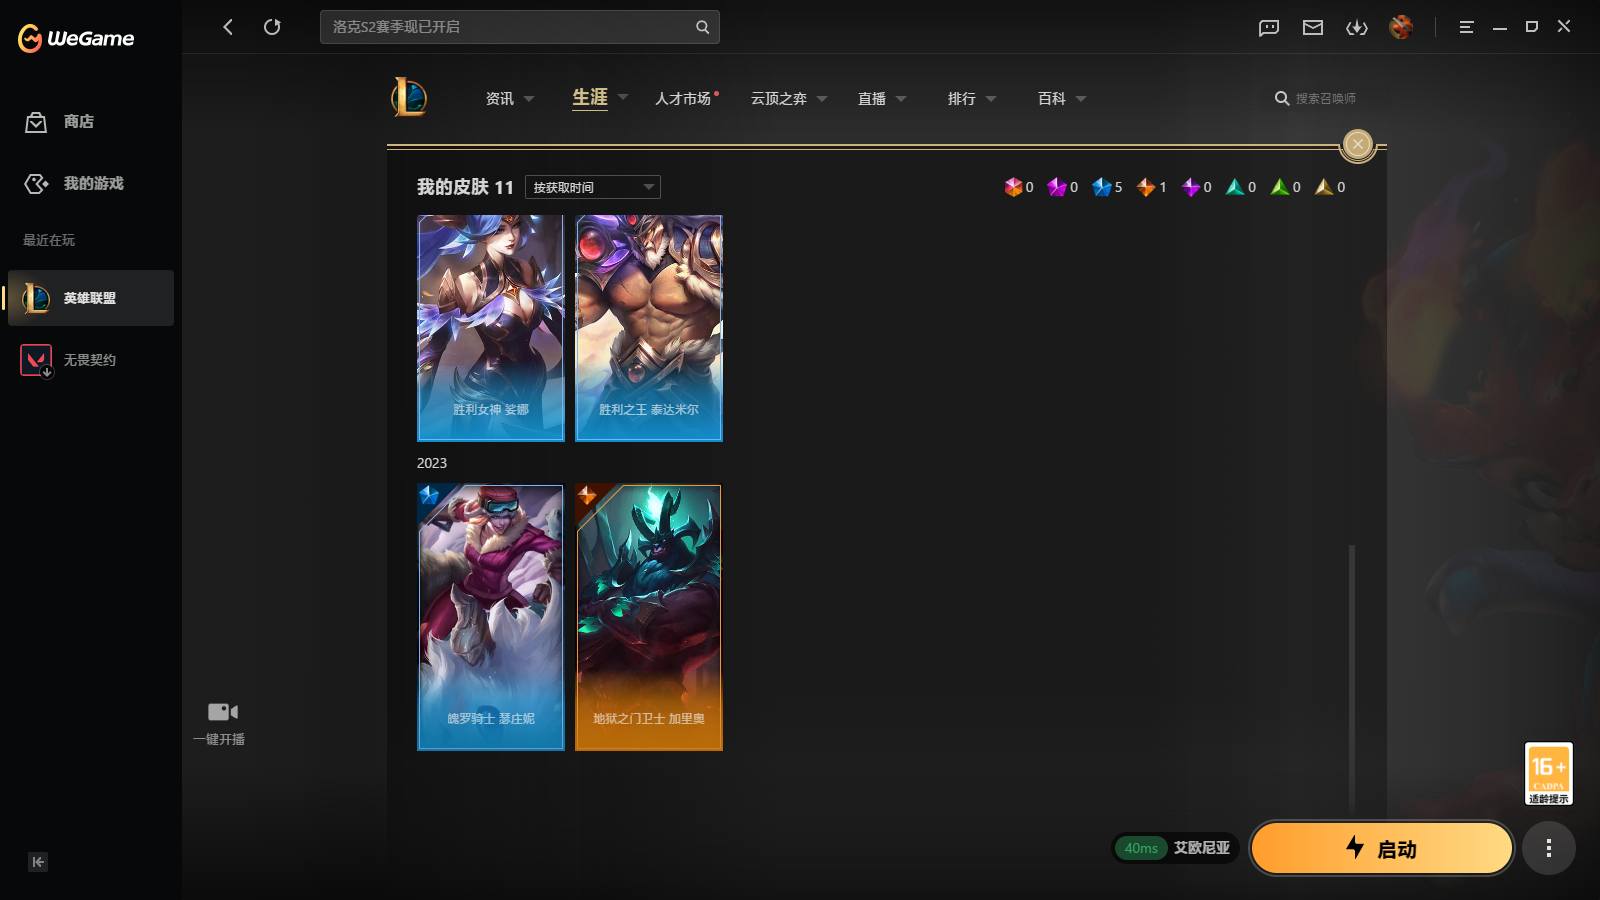
Task: Click the 40ms latency indicator
Action: click(x=1141, y=848)
